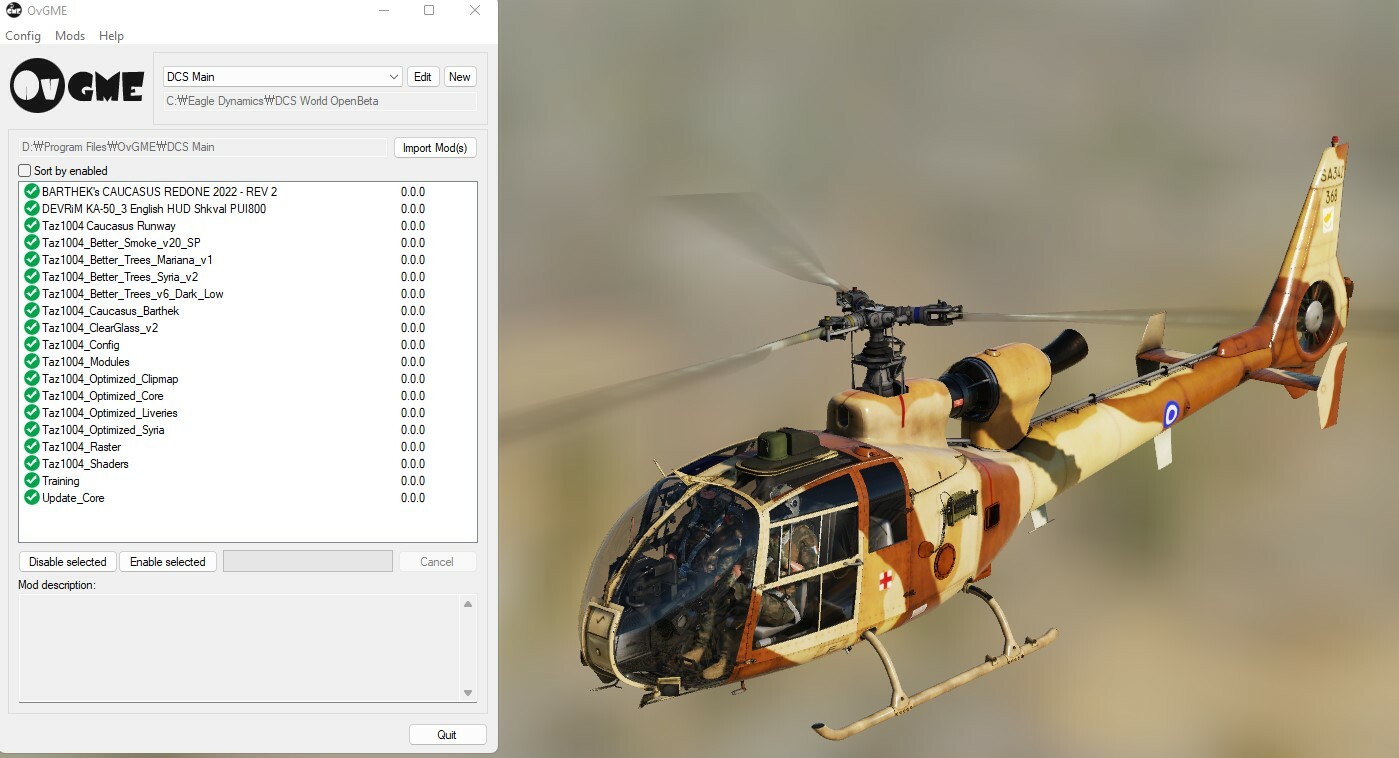1399x758 pixels.
Task: Click the scroll-down arrow in Mod description box
Action: pyautogui.click(x=468, y=692)
